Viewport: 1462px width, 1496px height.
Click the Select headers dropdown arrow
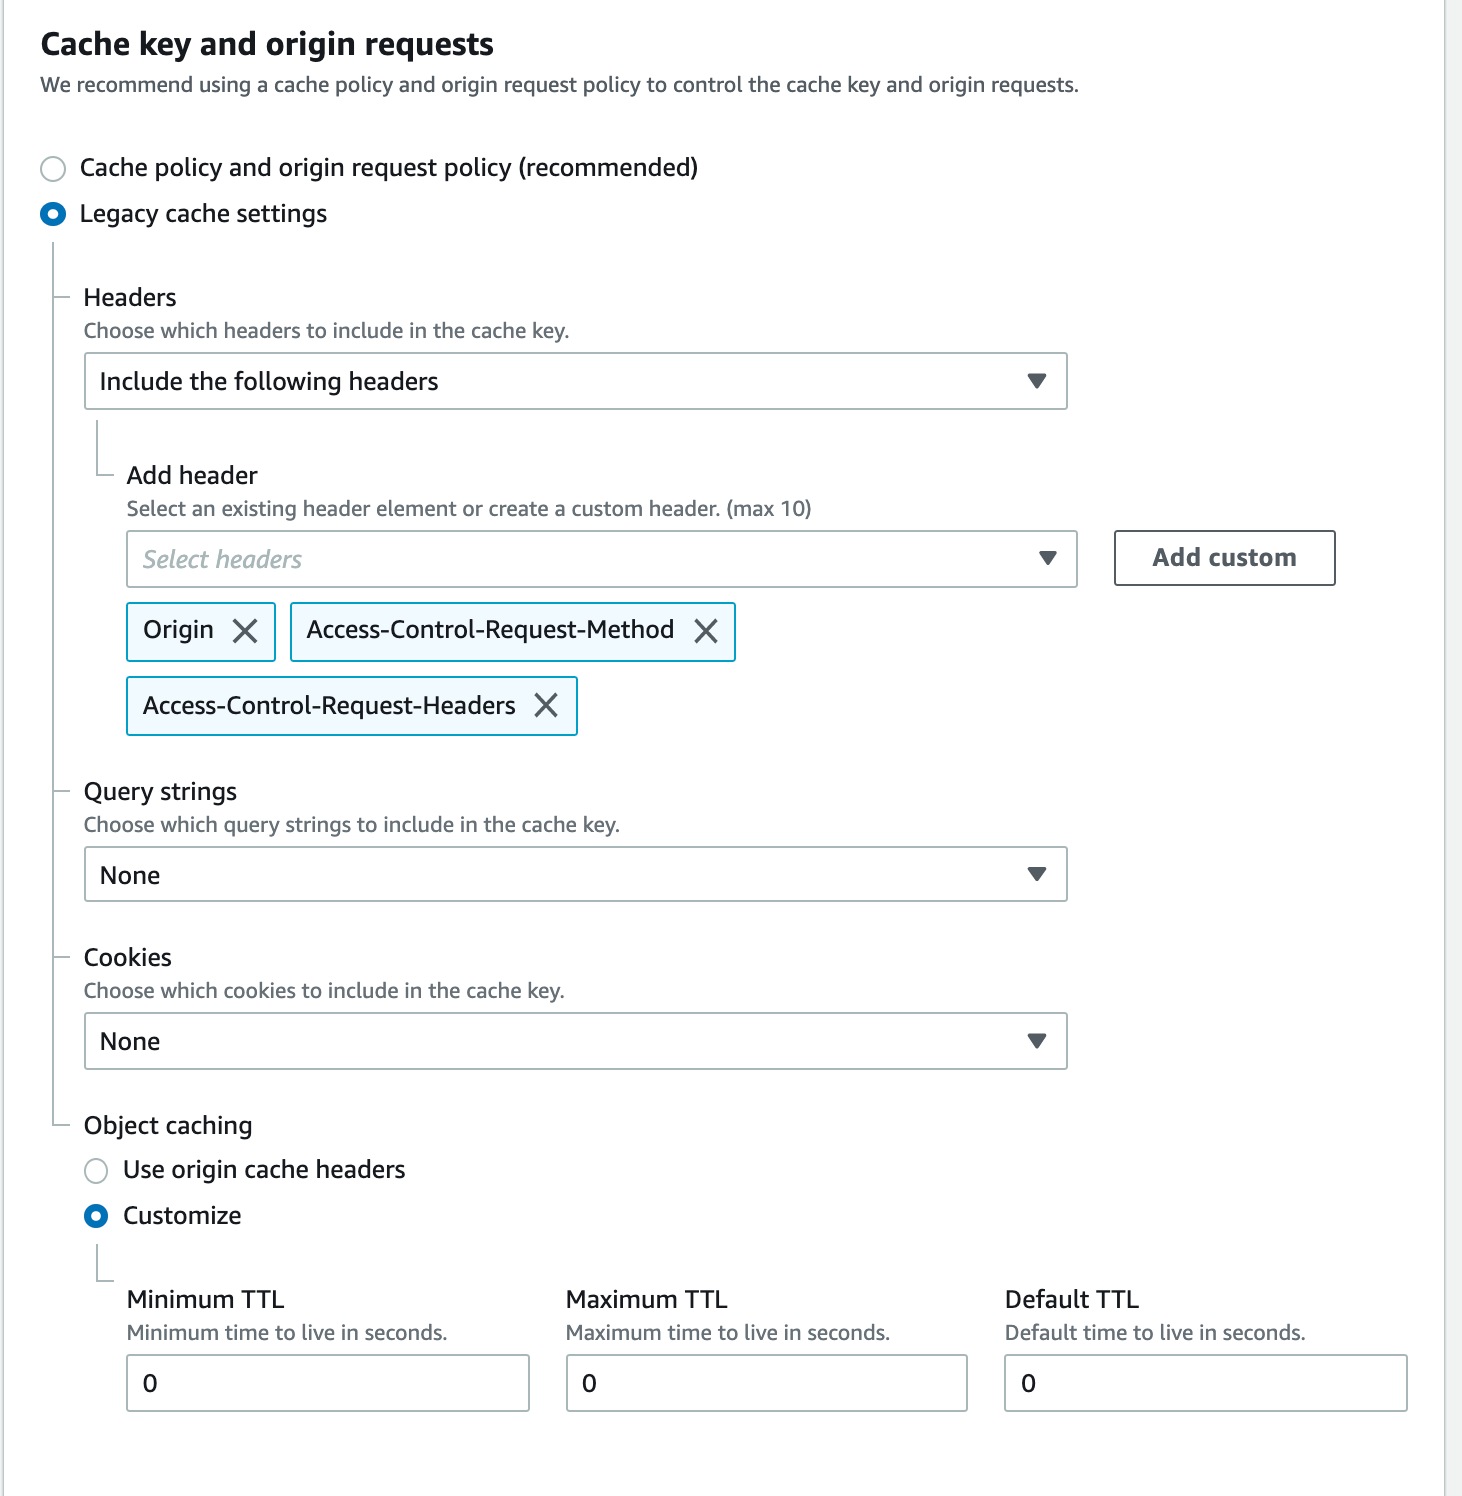point(1047,558)
